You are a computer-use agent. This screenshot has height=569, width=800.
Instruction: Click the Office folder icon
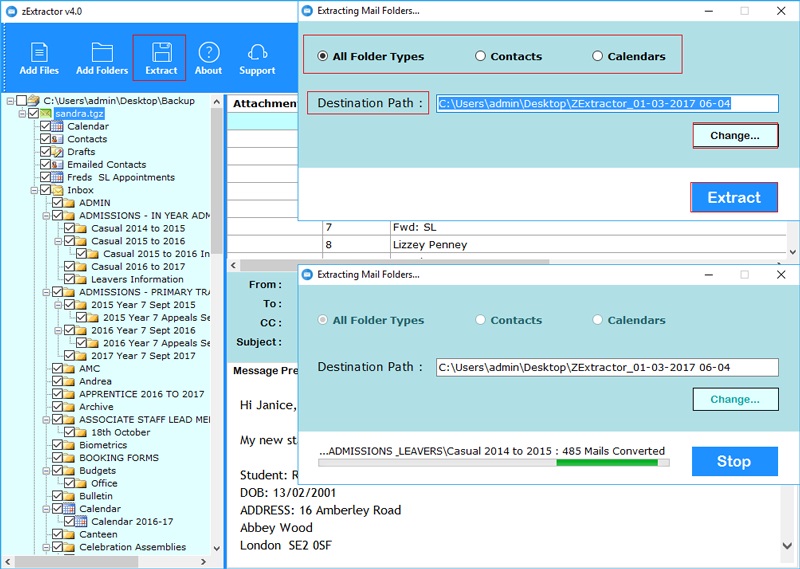pos(82,483)
